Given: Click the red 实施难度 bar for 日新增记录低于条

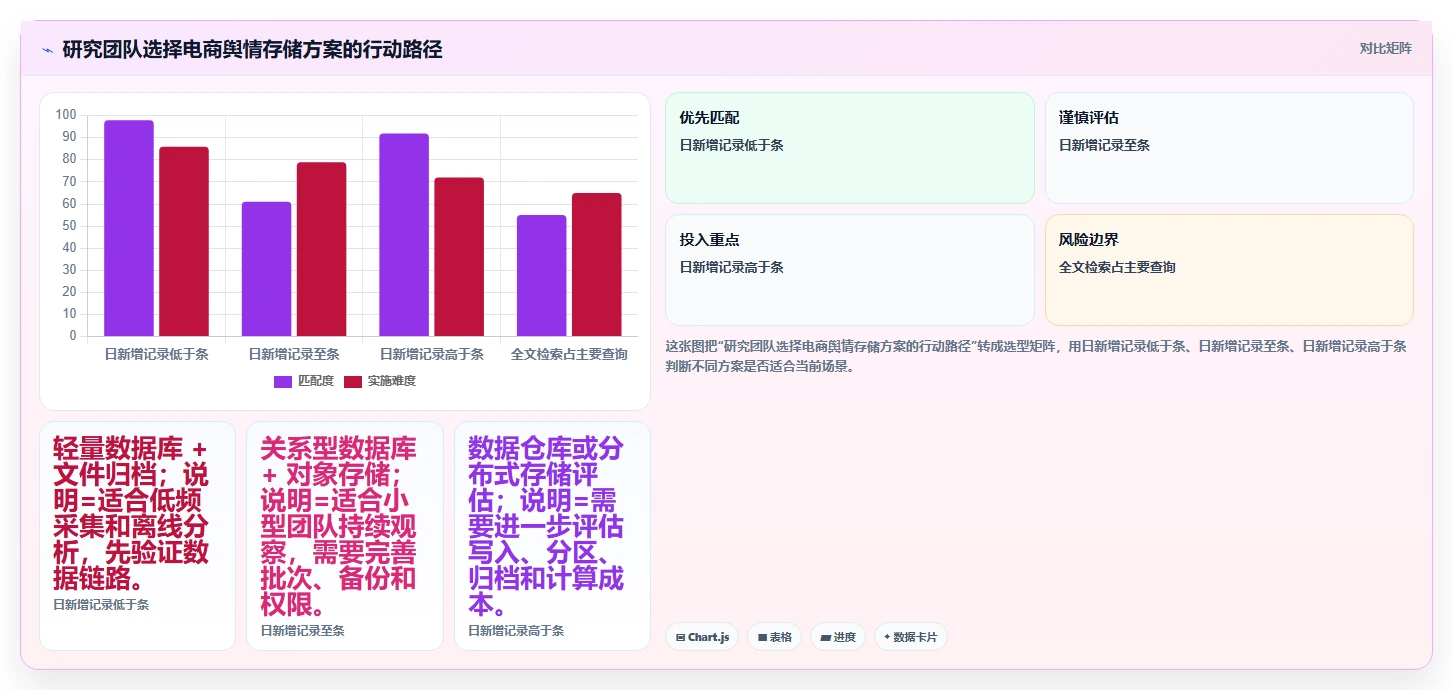Looking at the screenshot, I should click(184, 241).
